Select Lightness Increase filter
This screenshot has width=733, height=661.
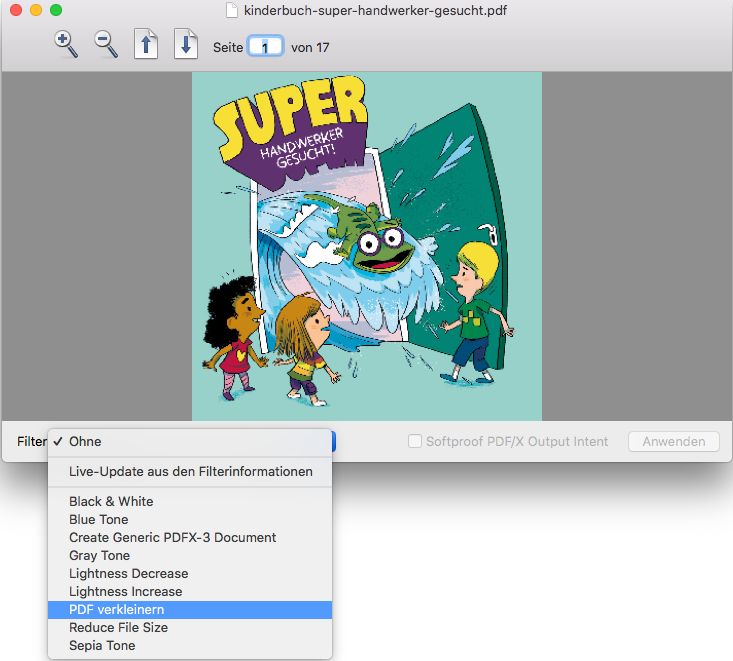pos(190,591)
